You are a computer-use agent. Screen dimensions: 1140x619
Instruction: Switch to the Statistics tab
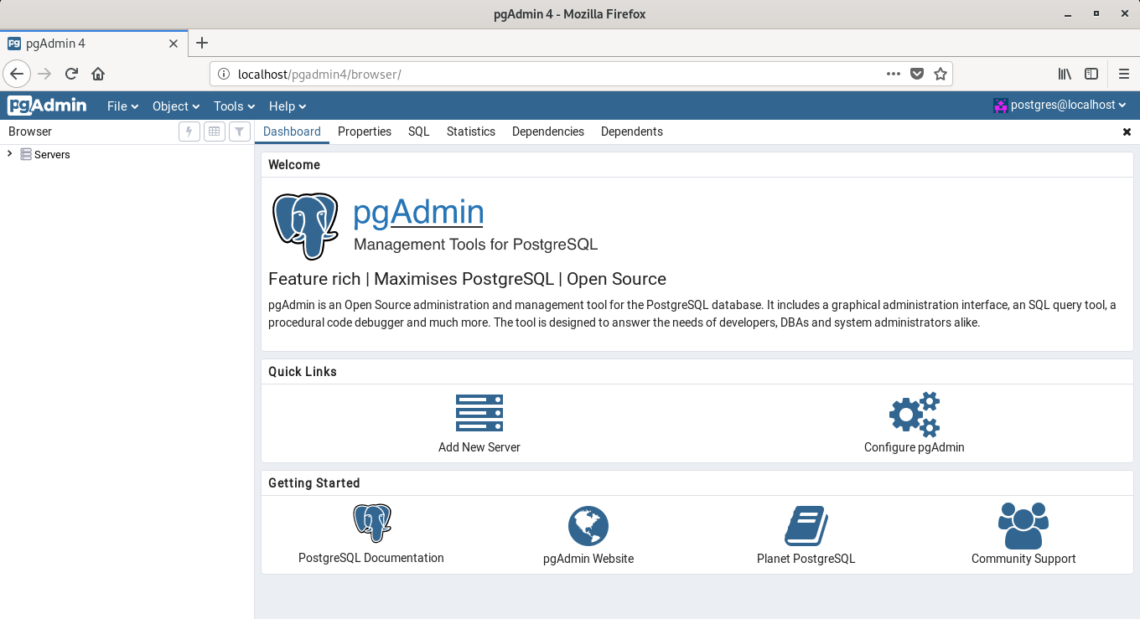(x=470, y=132)
